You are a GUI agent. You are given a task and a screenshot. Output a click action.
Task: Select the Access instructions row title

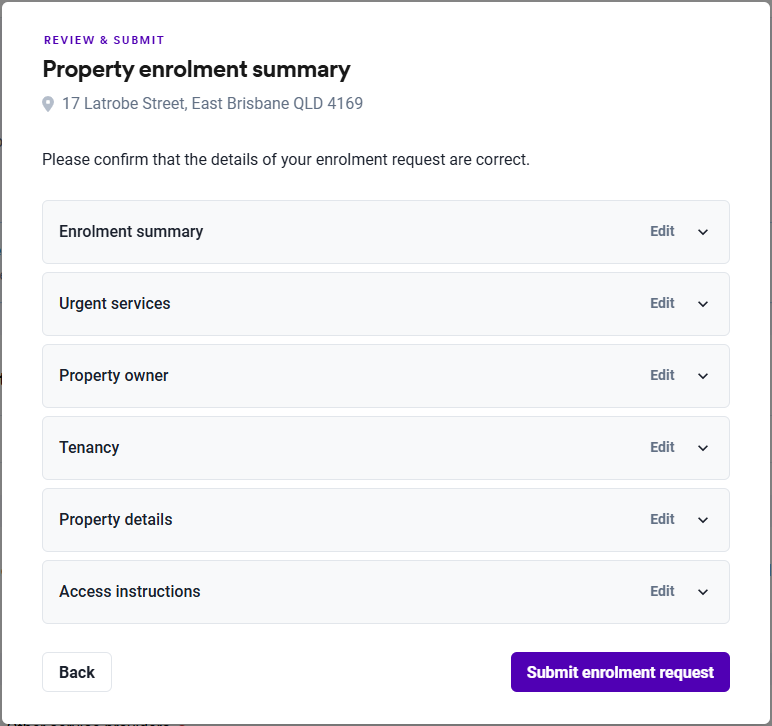click(x=130, y=591)
